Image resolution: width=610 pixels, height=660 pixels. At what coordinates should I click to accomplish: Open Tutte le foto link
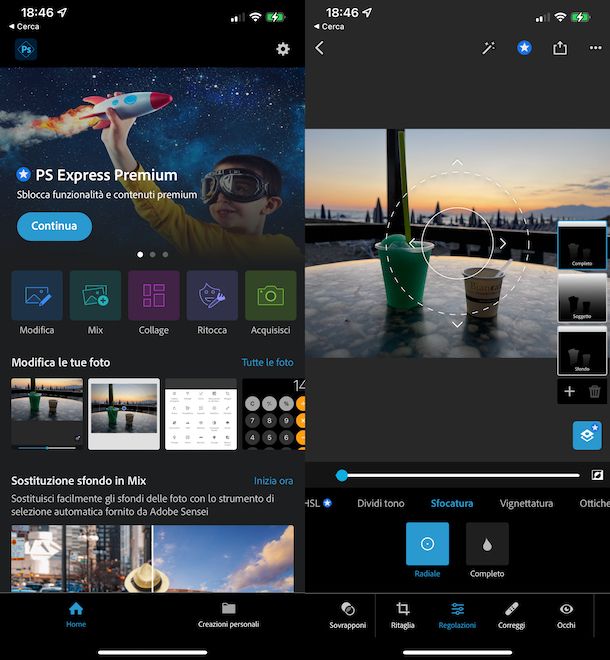click(267, 362)
